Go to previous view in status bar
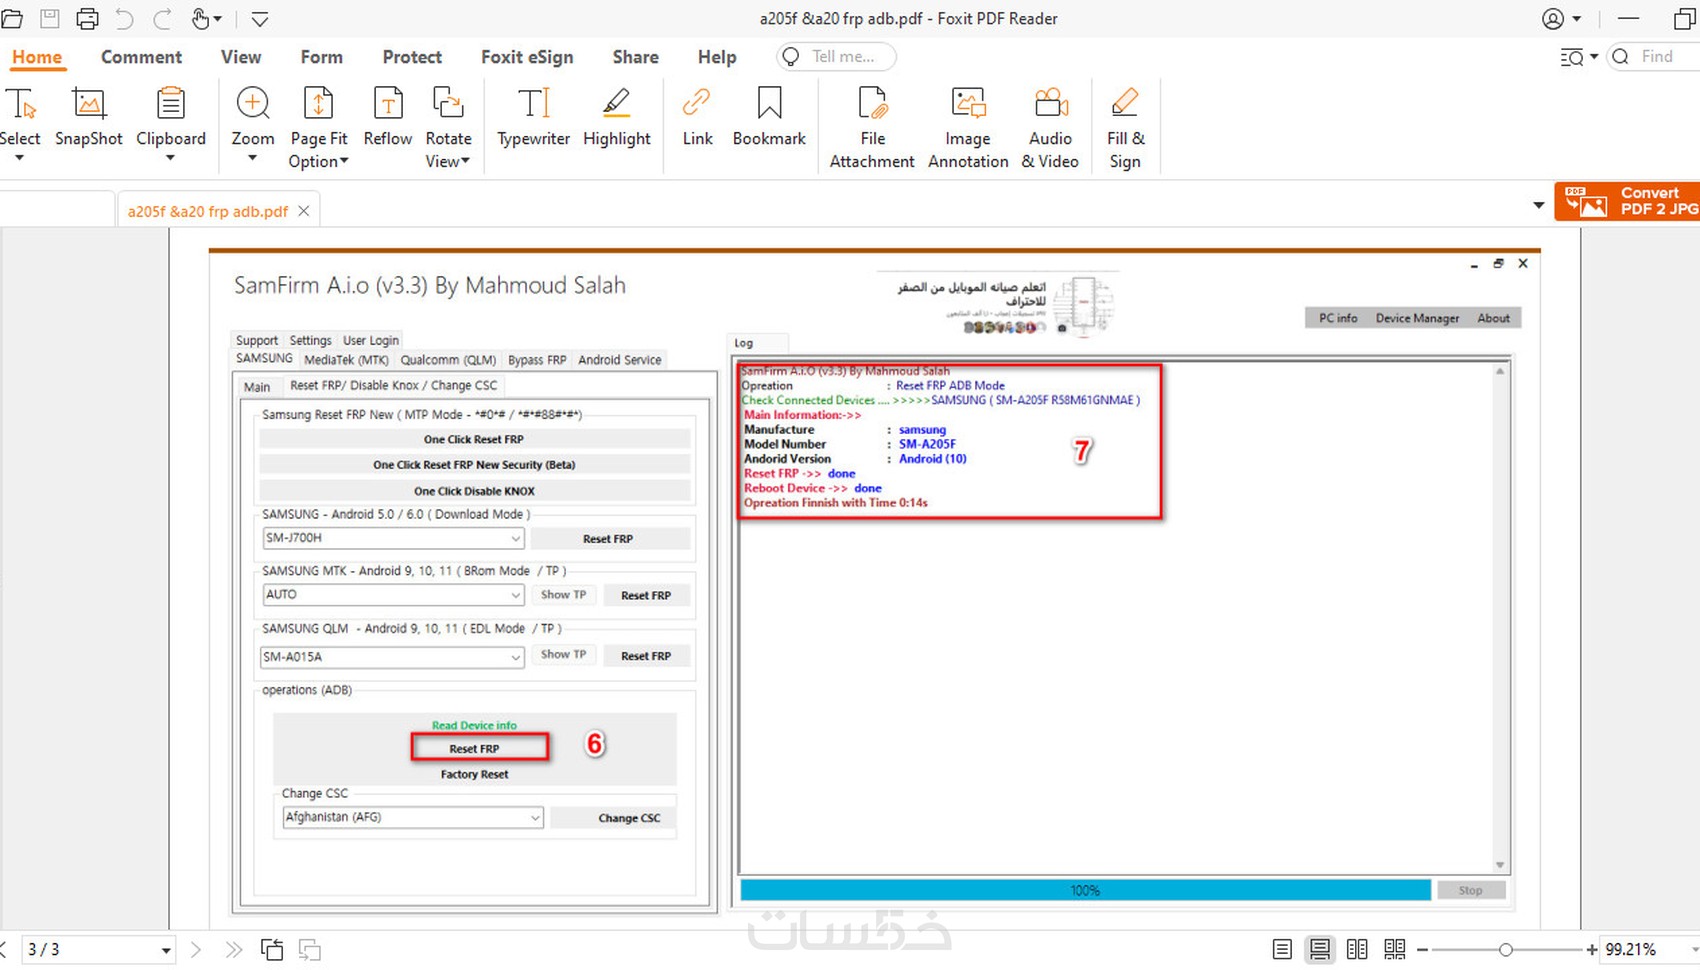 coord(271,950)
